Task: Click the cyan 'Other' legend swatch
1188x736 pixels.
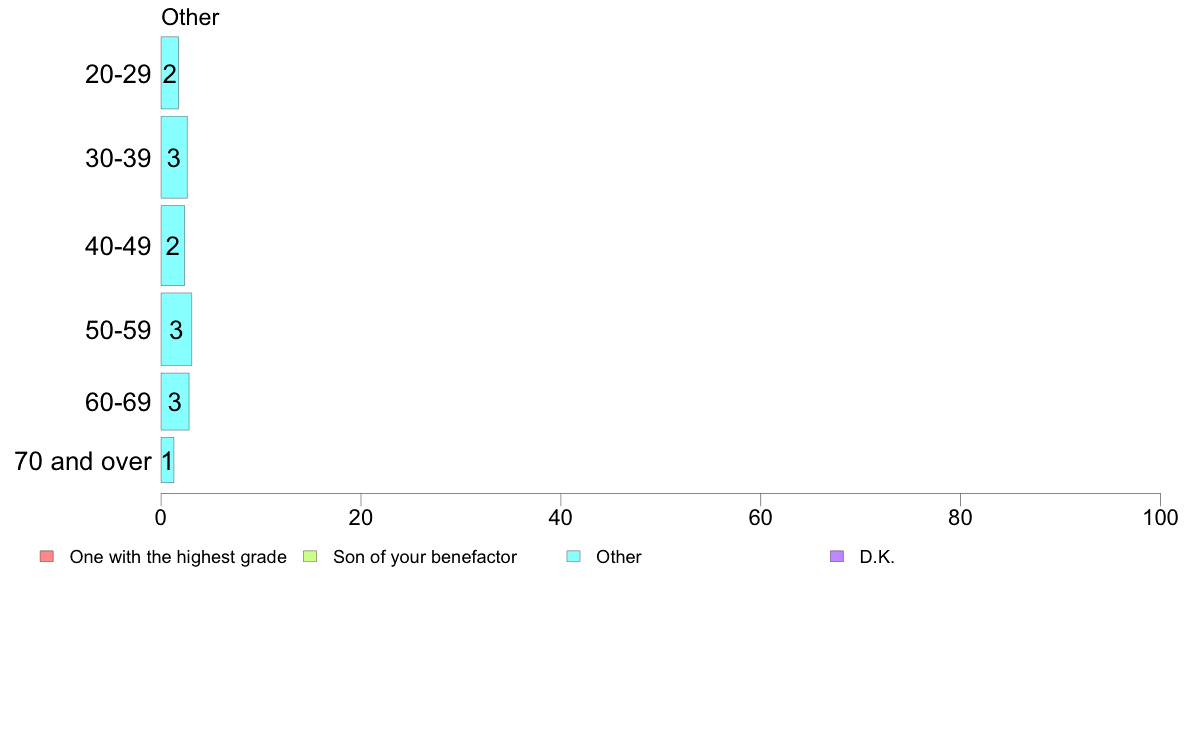Action: coord(574,556)
